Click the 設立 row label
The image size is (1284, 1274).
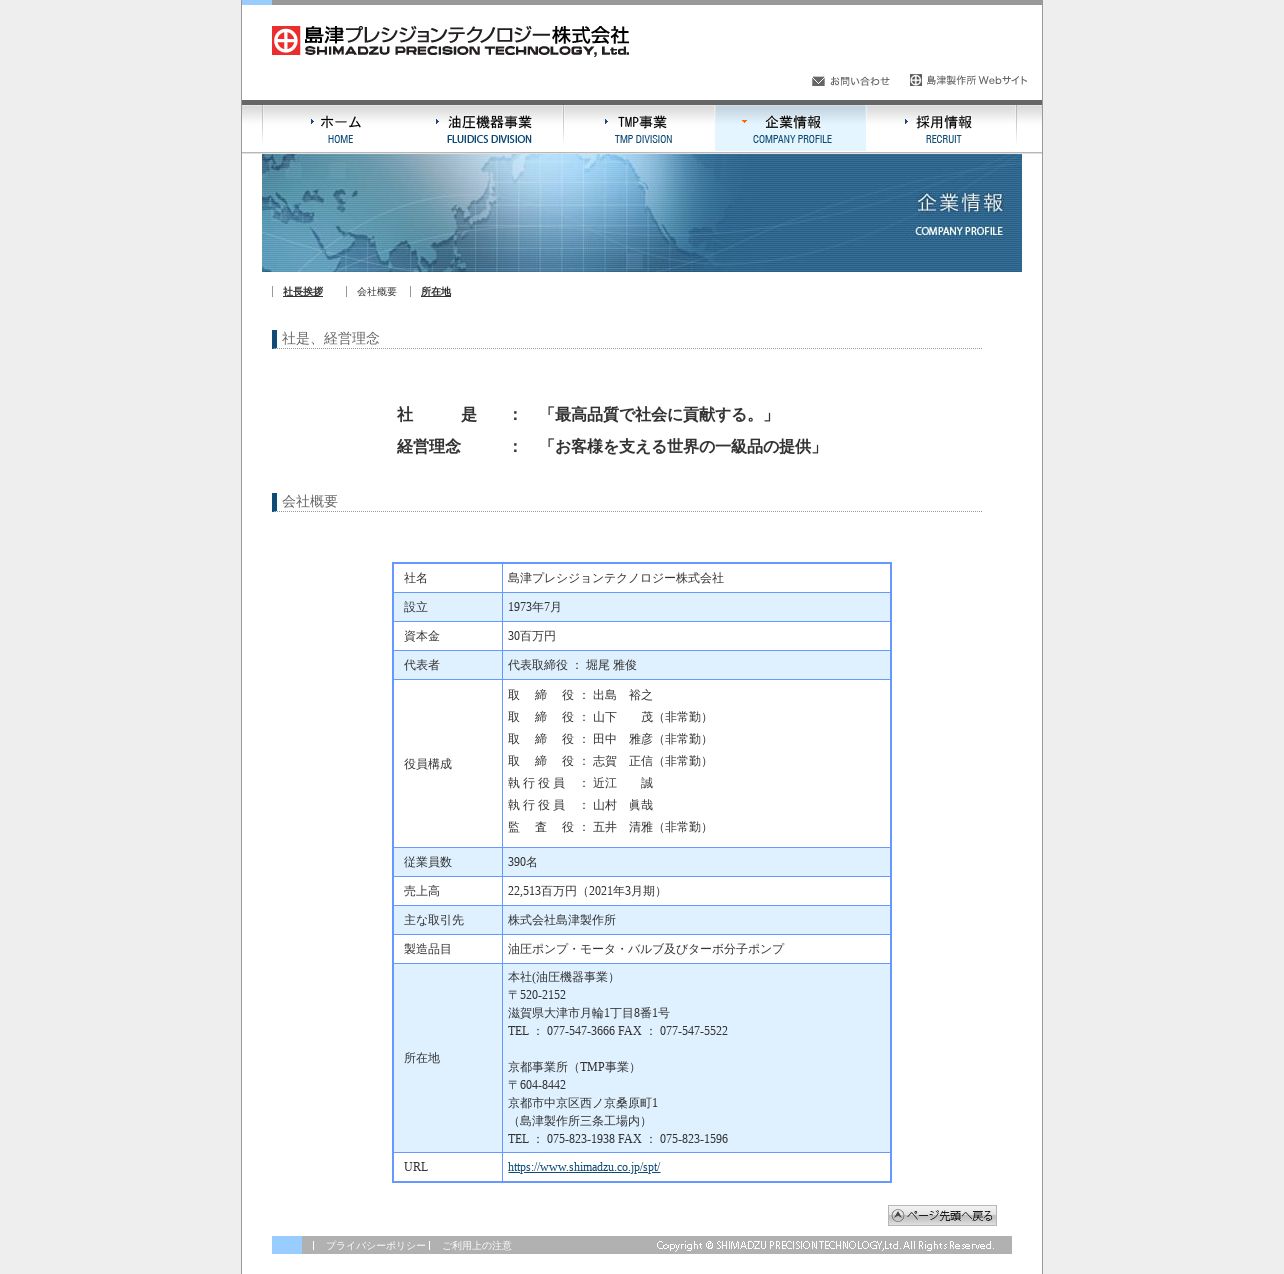click(416, 607)
